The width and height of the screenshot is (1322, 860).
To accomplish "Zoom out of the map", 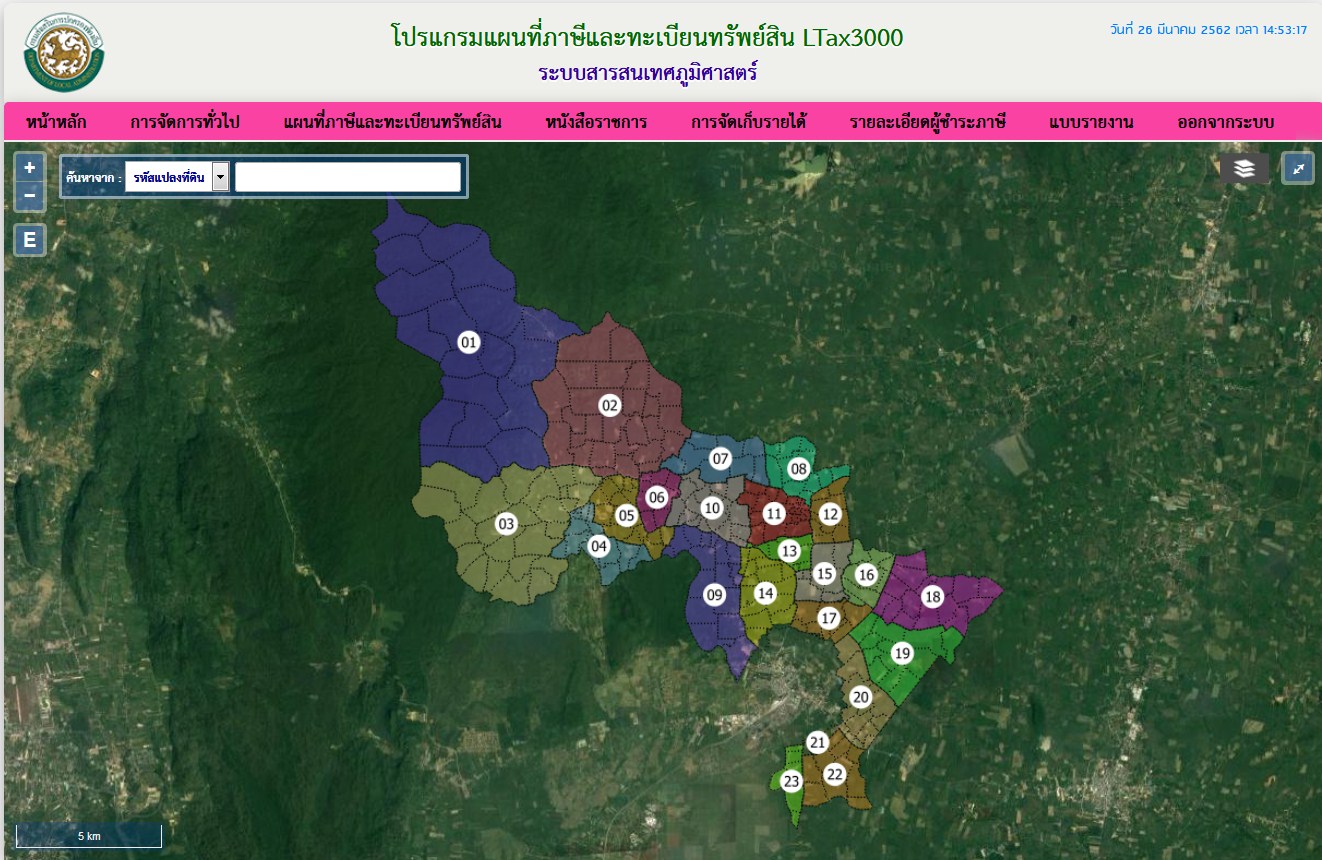I will pyautogui.click(x=30, y=196).
